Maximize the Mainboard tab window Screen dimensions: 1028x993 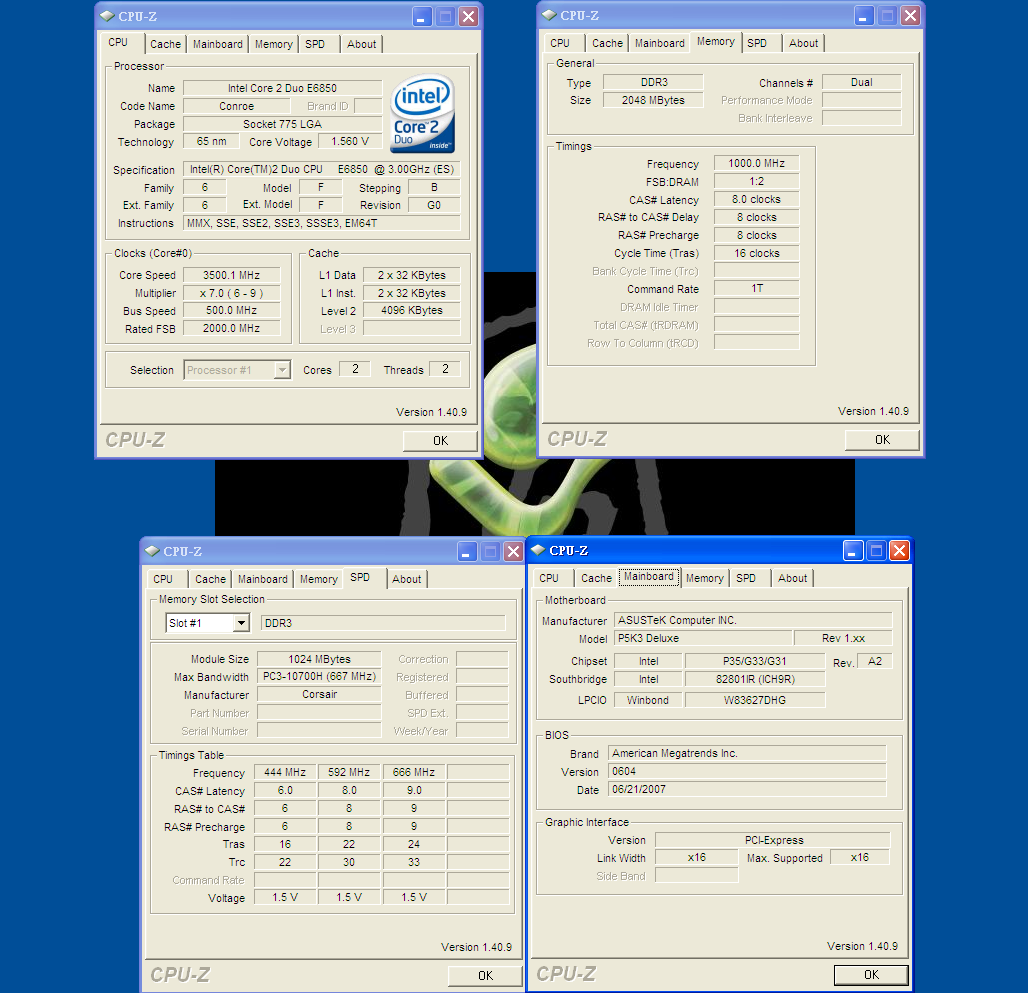[876, 551]
